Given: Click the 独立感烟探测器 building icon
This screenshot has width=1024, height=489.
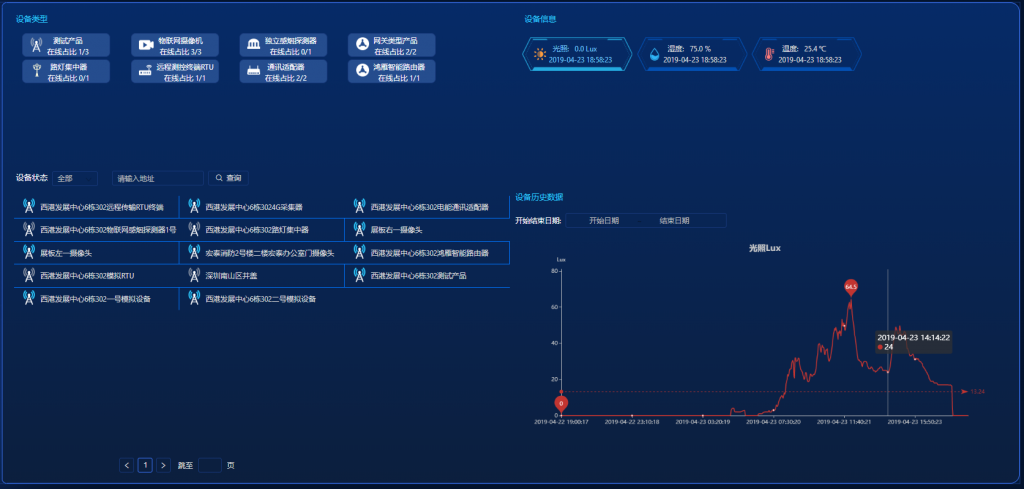Looking at the screenshot, I should (x=254, y=45).
